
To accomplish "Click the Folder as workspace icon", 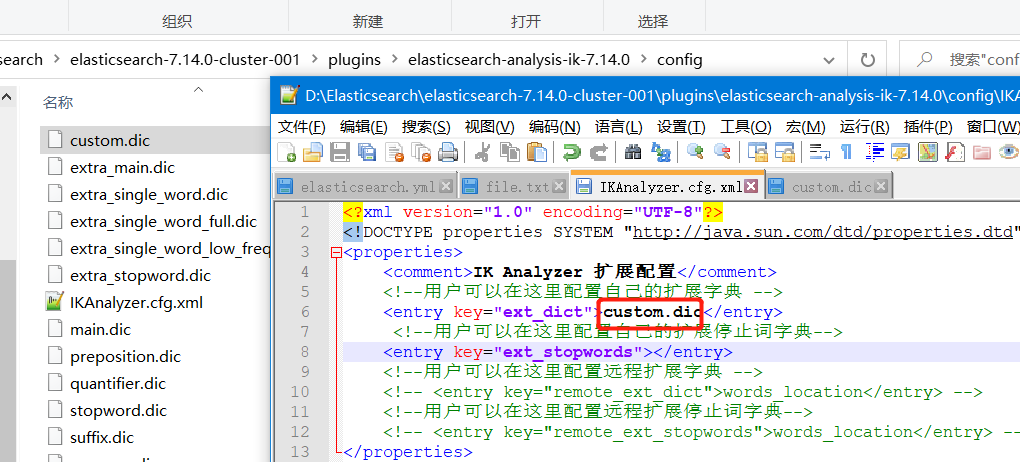I will (982, 152).
